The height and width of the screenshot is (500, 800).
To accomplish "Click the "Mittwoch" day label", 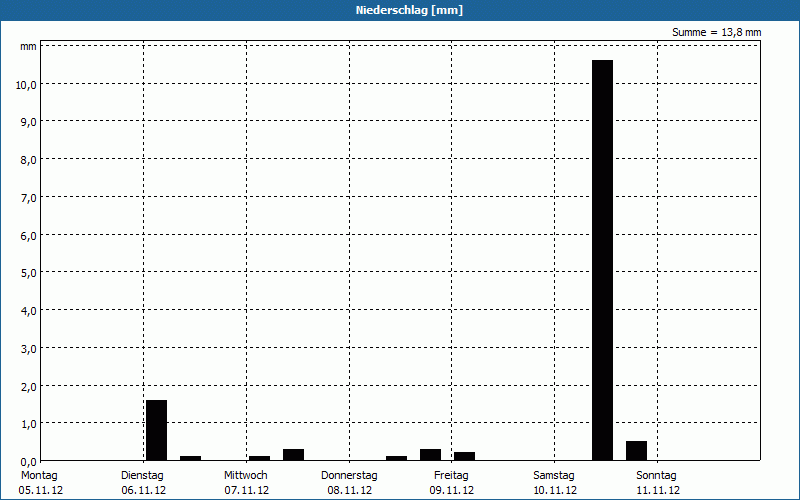I will coord(245,476).
